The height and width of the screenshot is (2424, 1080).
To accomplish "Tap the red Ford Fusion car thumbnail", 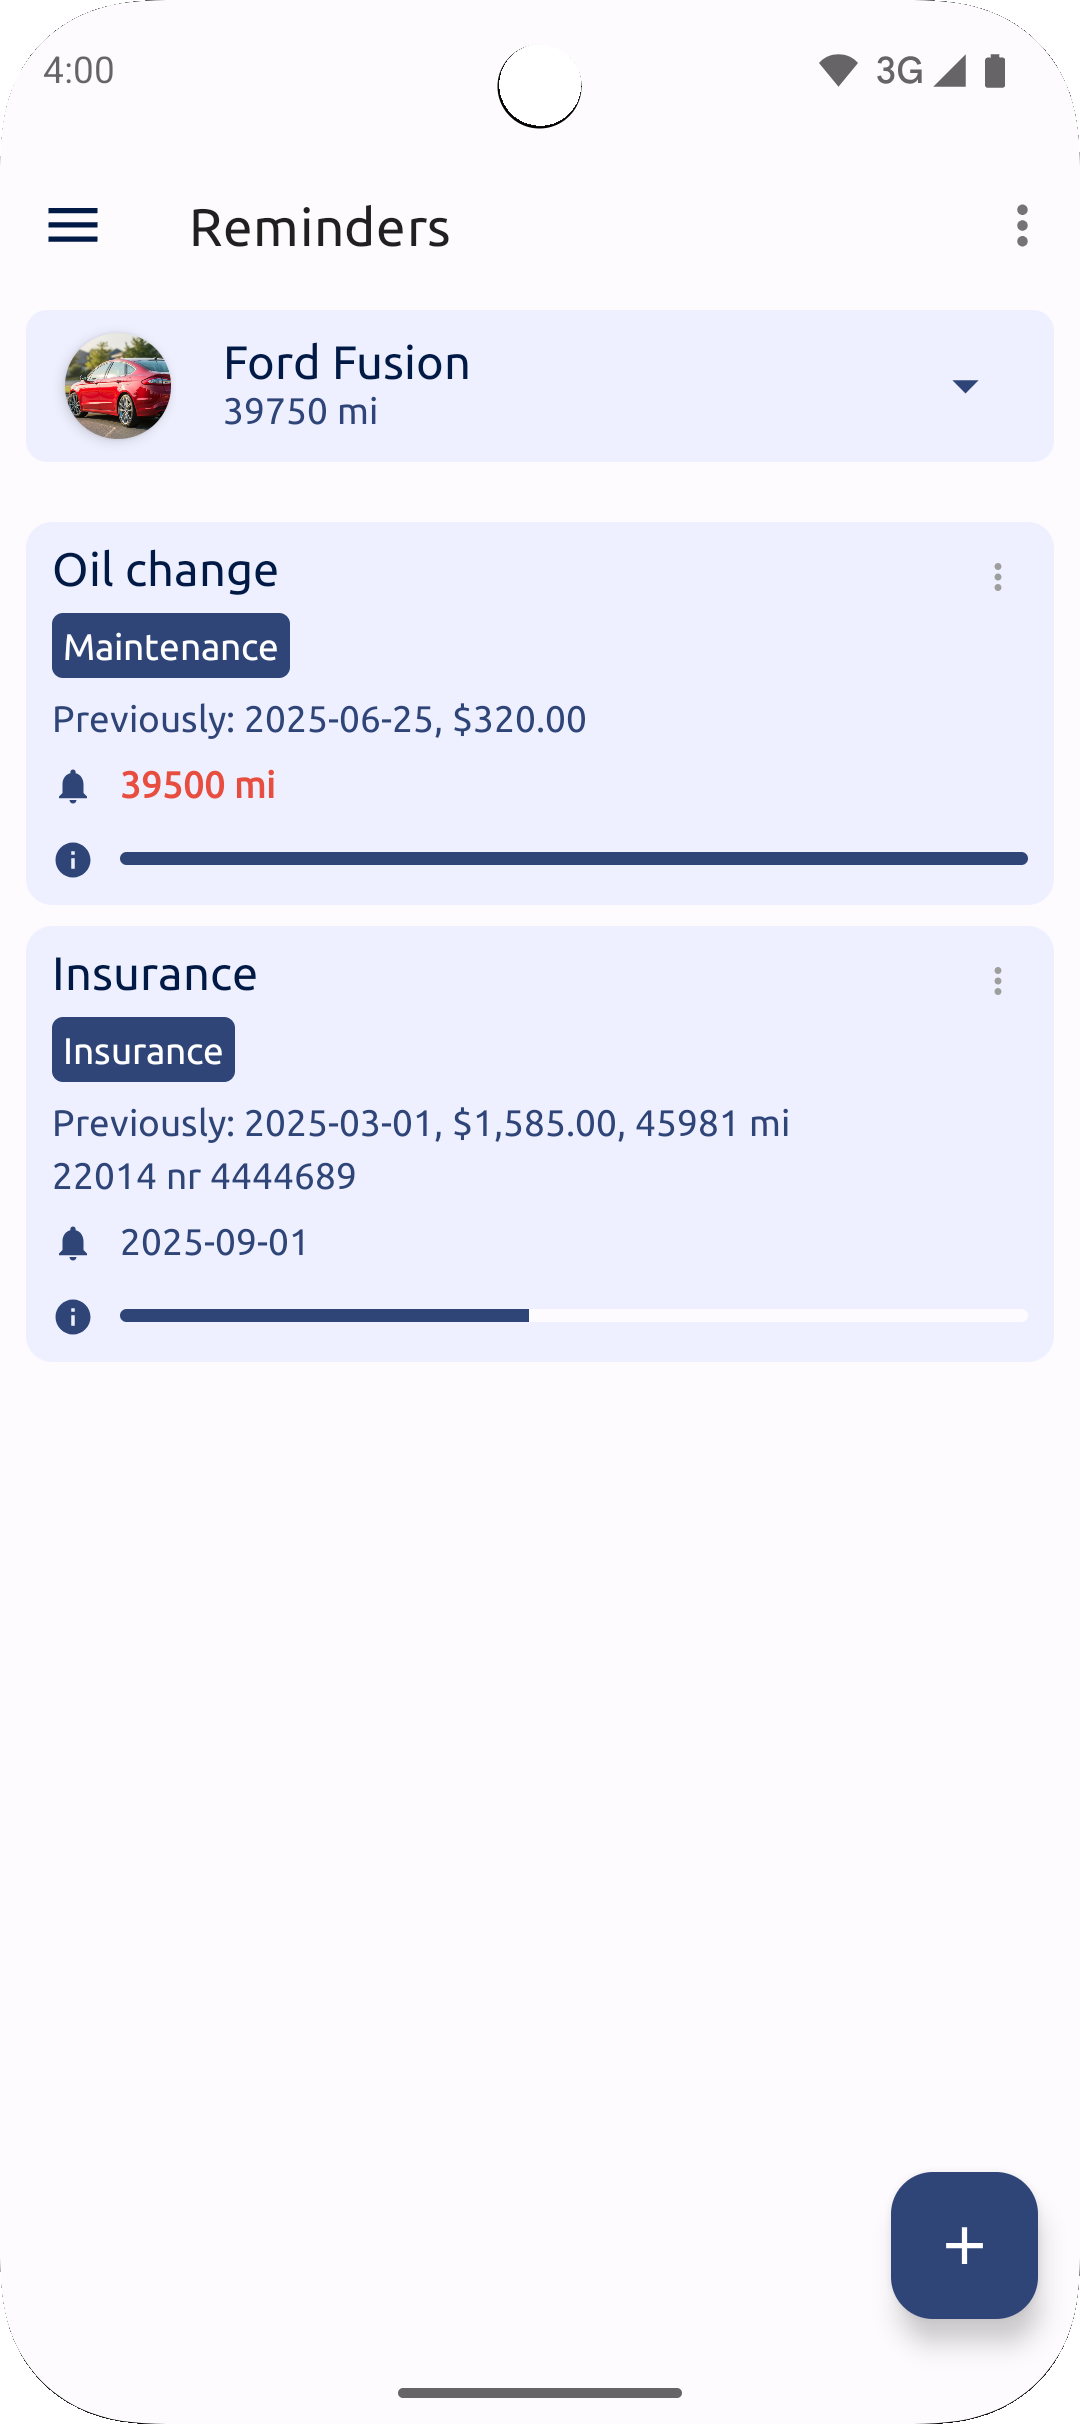I will pyautogui.click(x=118, y=386).
